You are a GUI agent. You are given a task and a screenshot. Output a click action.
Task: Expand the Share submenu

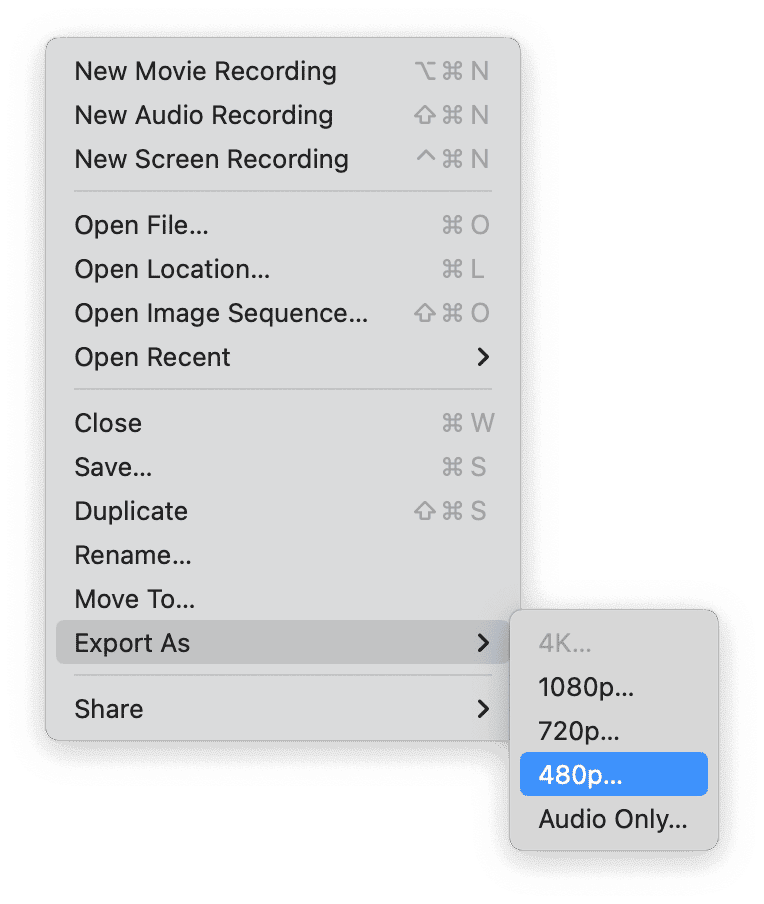click(108, 709)
